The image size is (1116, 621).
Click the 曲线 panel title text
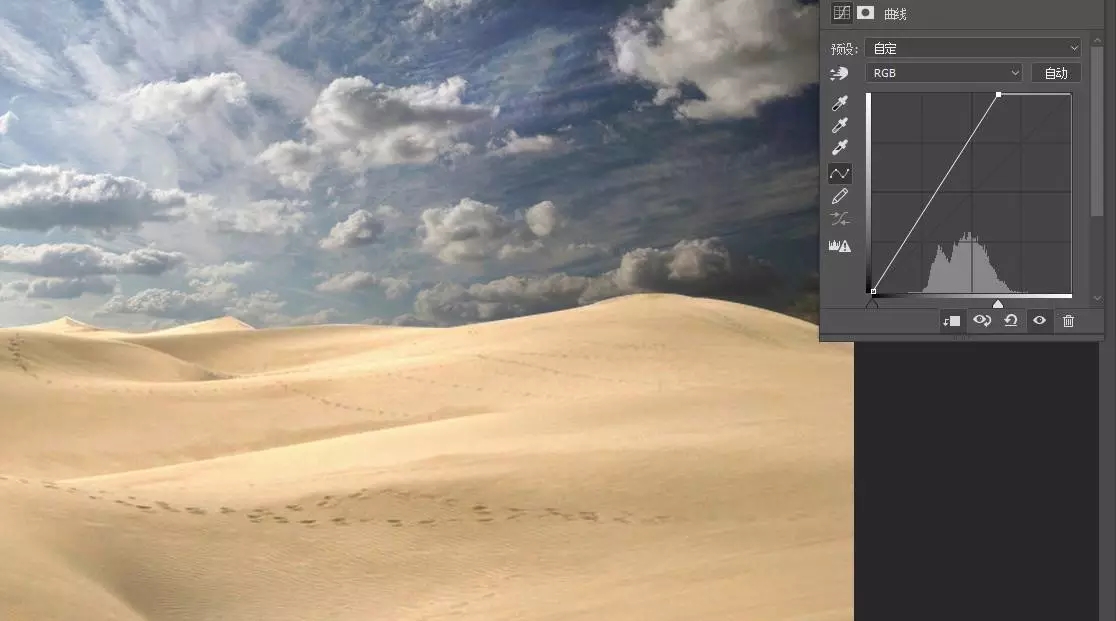(895, 14)
